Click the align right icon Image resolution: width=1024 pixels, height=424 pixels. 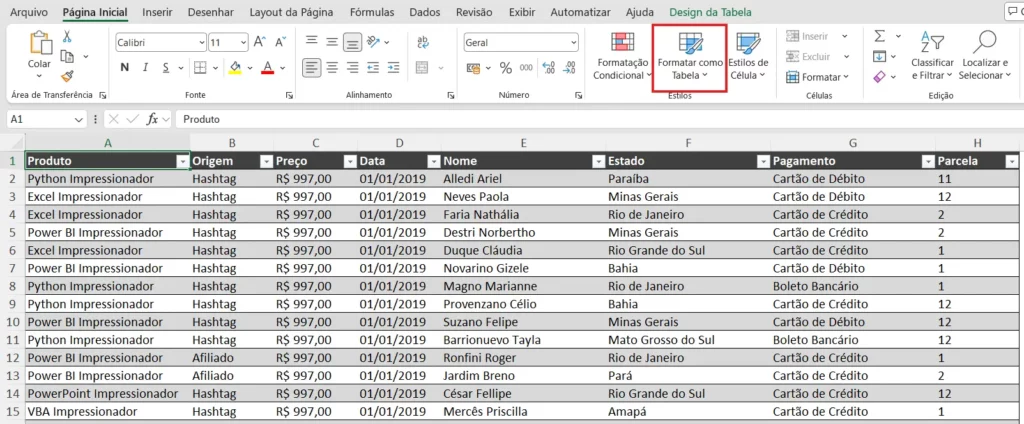(353, 67)
